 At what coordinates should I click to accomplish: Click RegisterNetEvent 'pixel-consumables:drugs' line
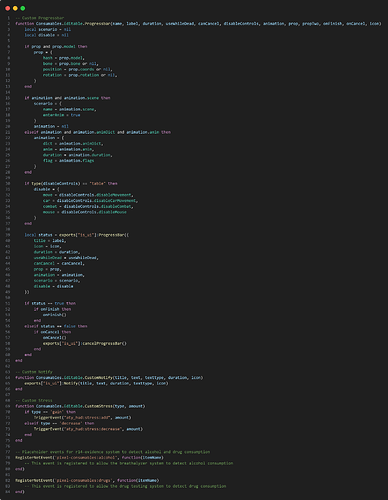tap(87, 480)
